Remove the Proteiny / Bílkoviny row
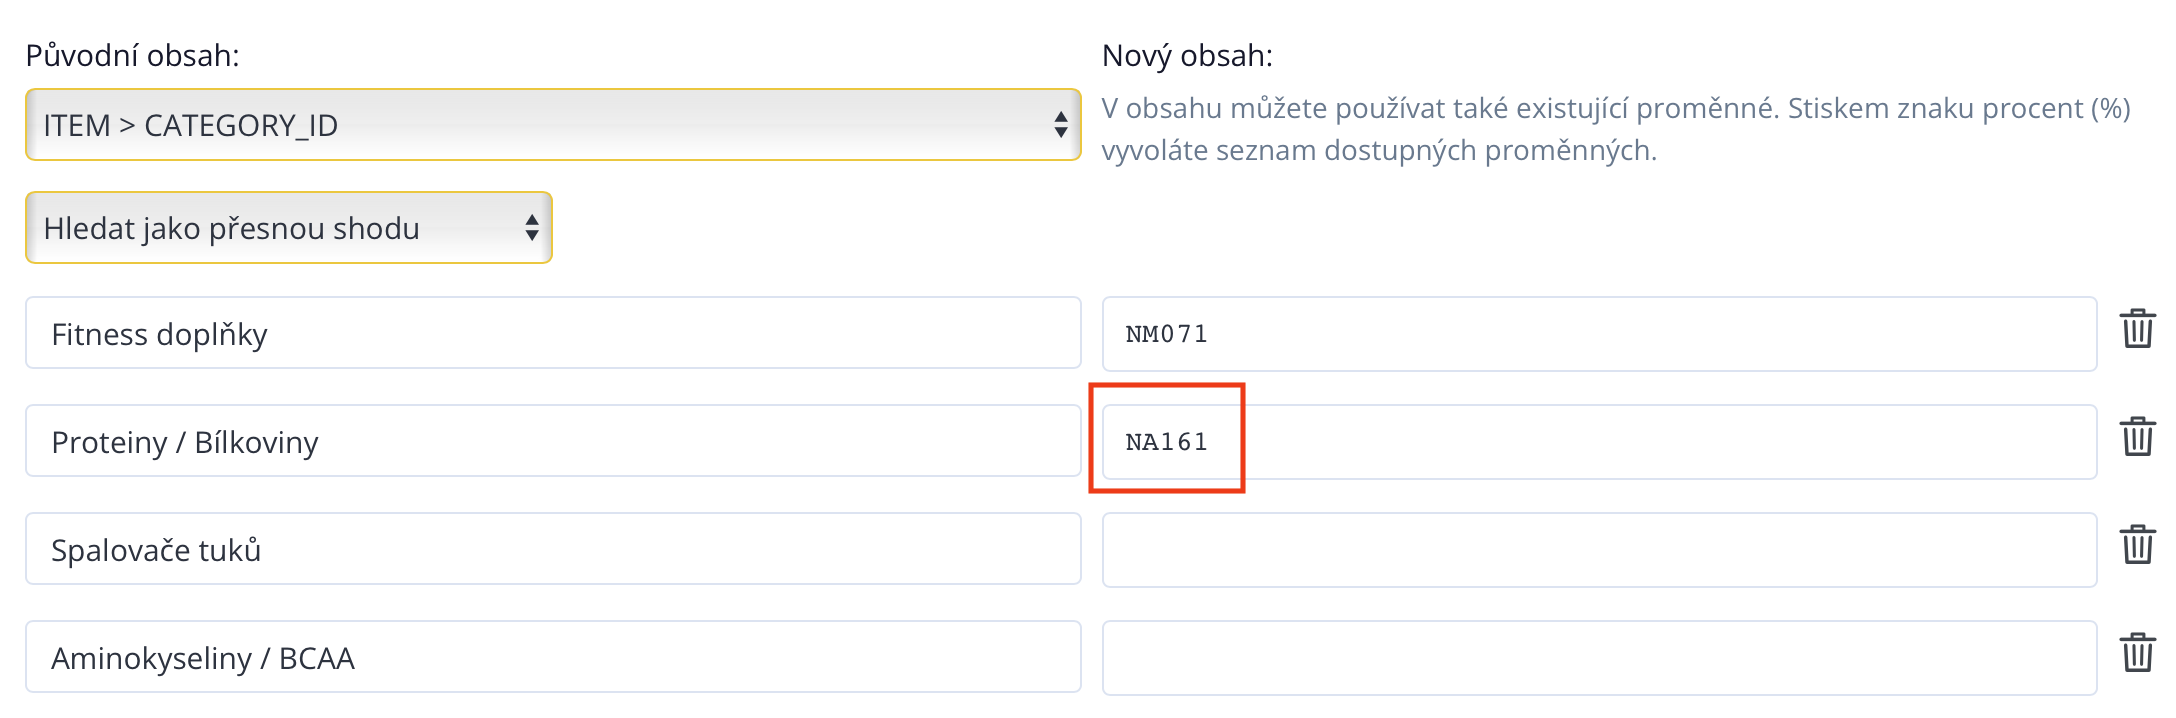Image resolution: width=2176 pixels, height=718 pixels. 2137,438
